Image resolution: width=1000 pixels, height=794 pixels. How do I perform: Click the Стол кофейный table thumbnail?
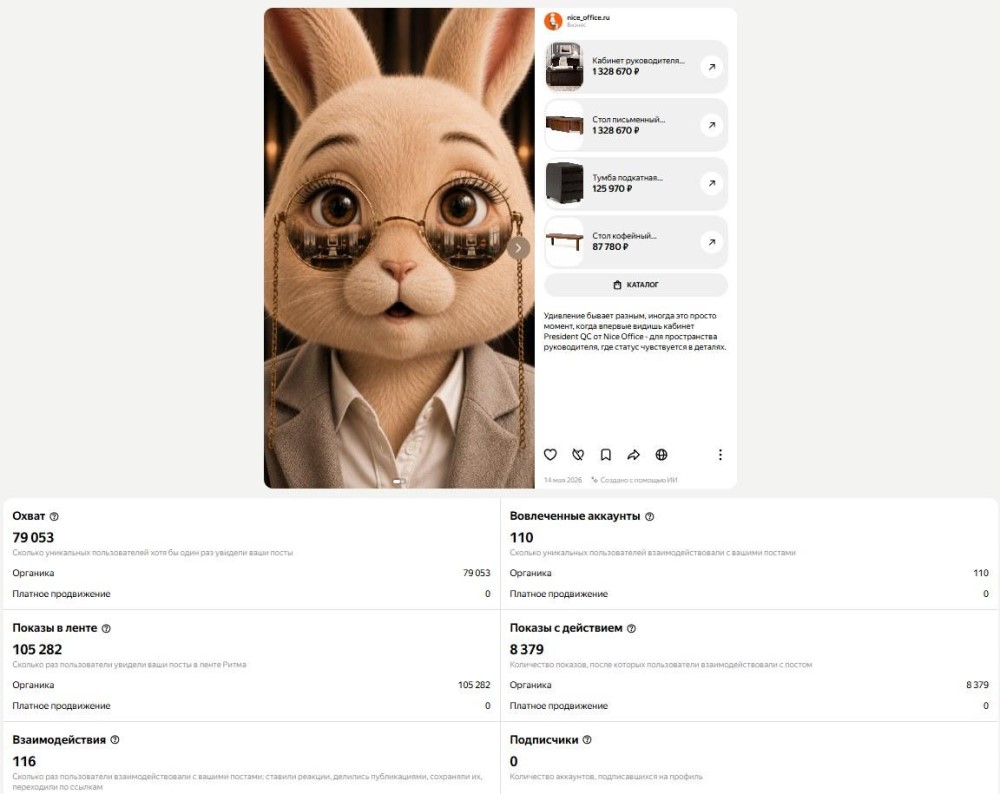[x=564, y=242]
